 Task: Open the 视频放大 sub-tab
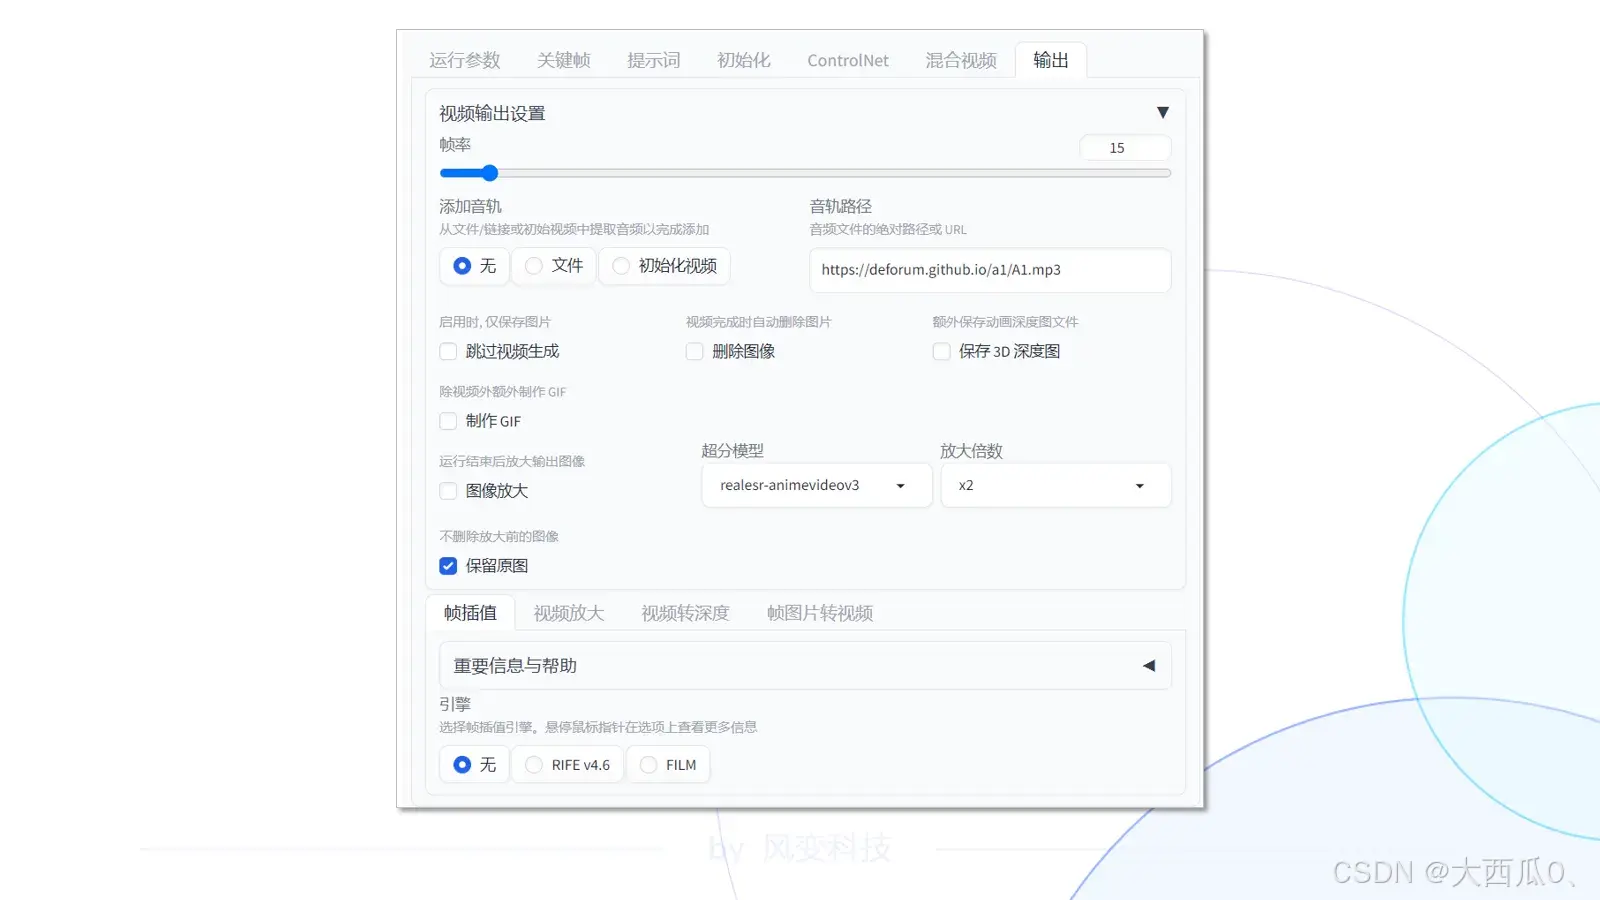click(x=569, y=613)
